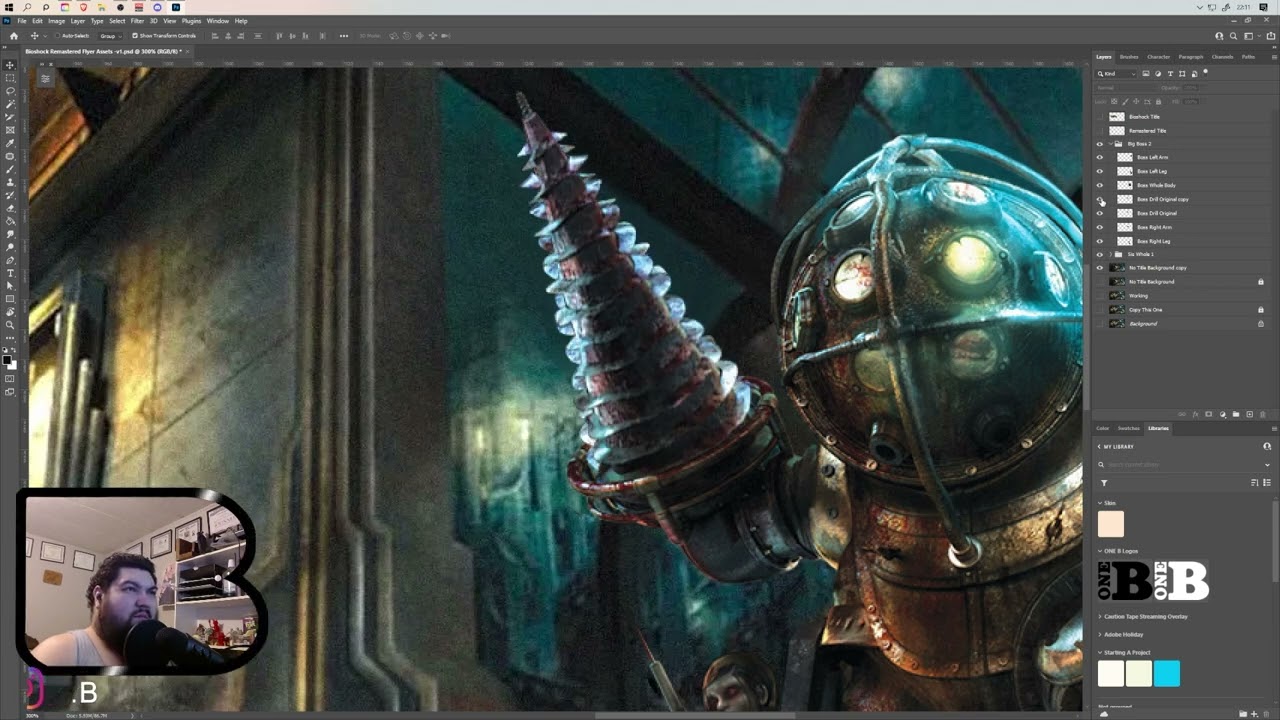Add a layer mask icon
The image size is (1280, 720).
[1208, 414]
